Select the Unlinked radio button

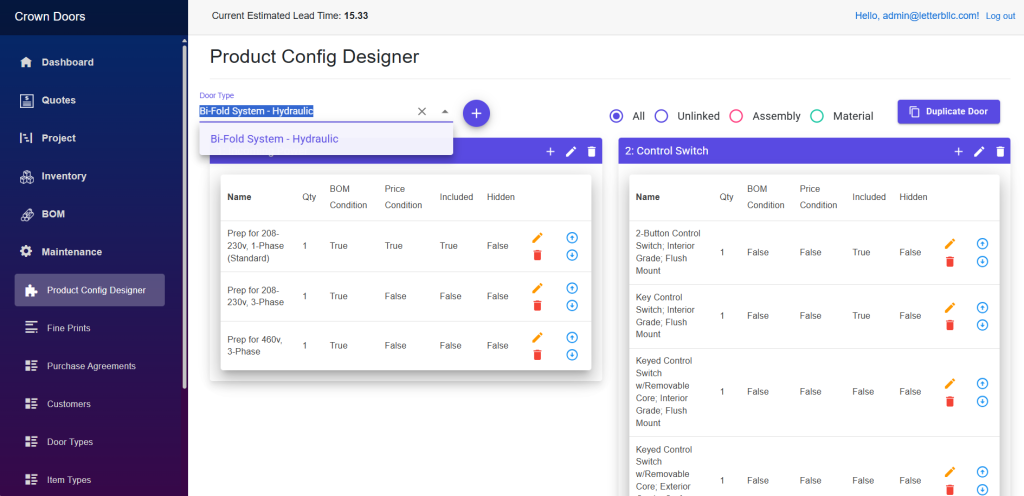(x=661, y=116)
